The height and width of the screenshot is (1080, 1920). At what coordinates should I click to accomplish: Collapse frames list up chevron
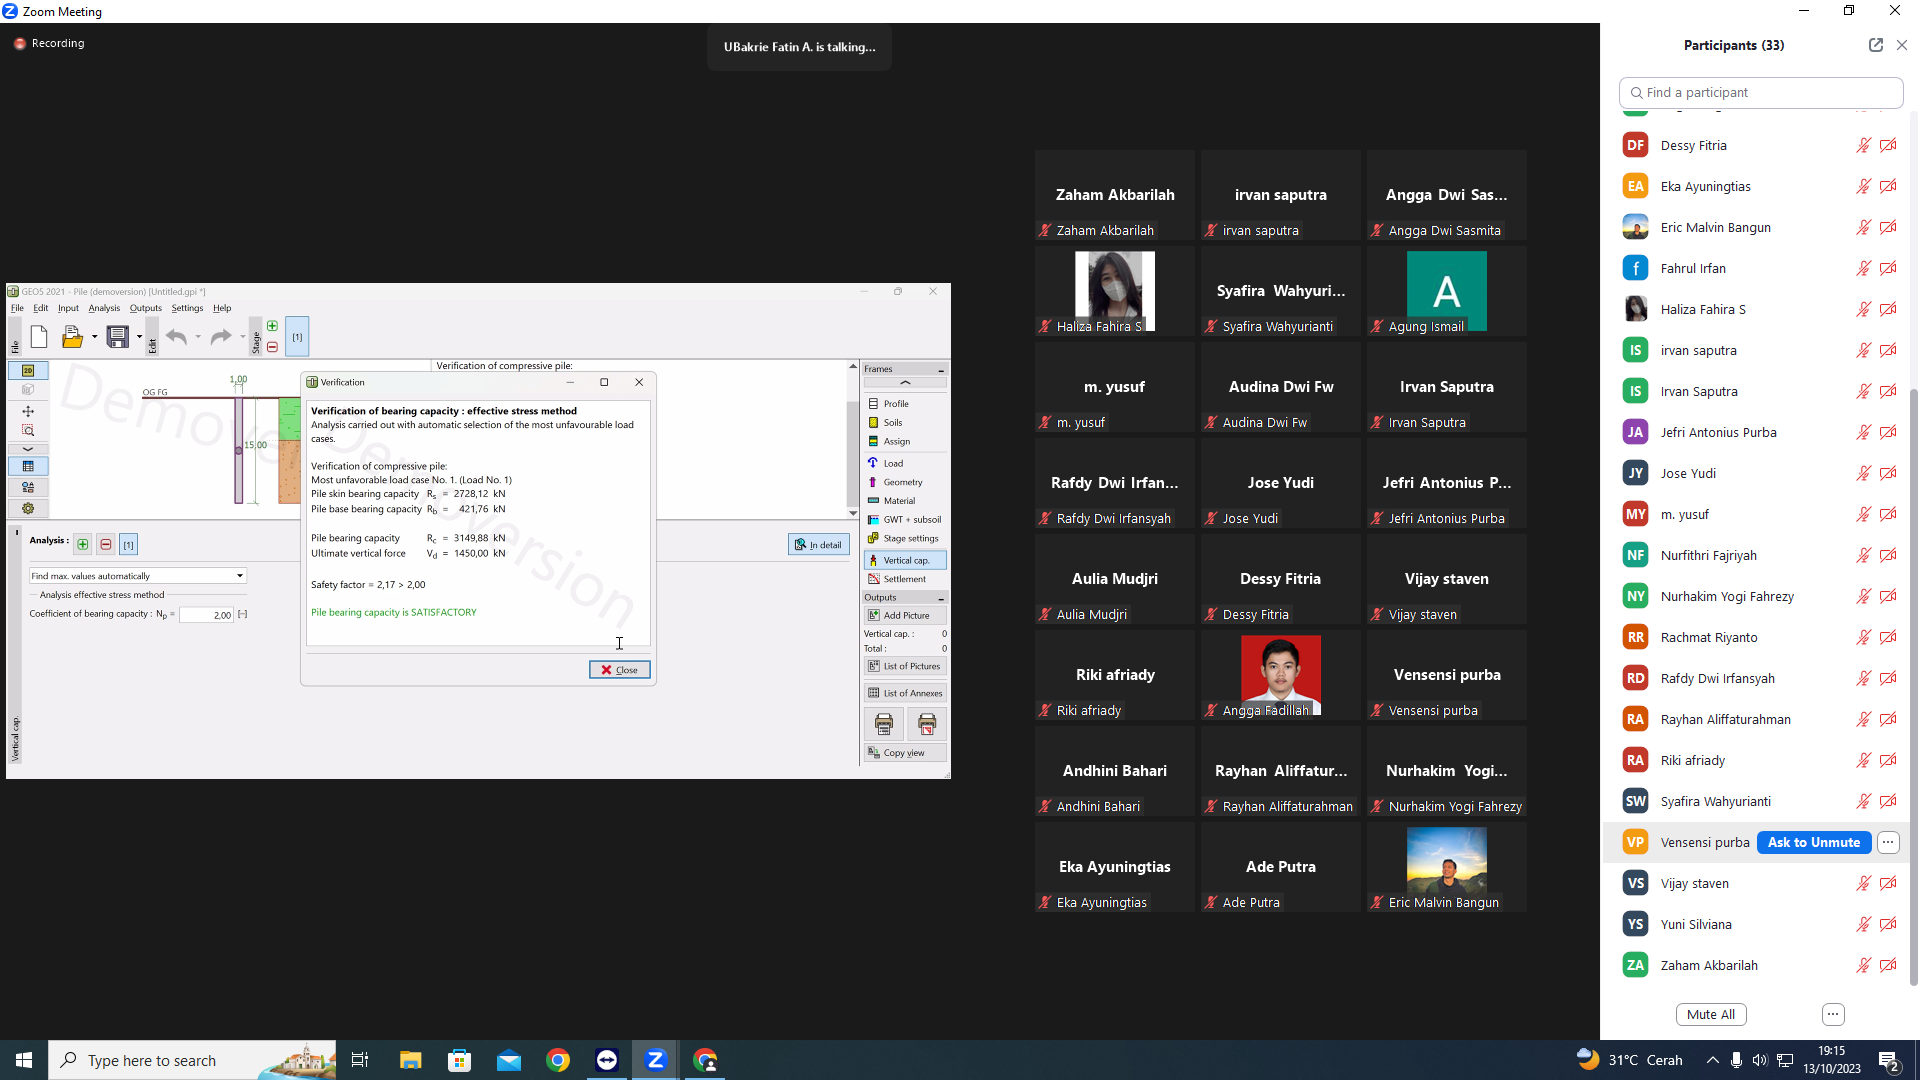pyautogui.click(x=905, y=383)
